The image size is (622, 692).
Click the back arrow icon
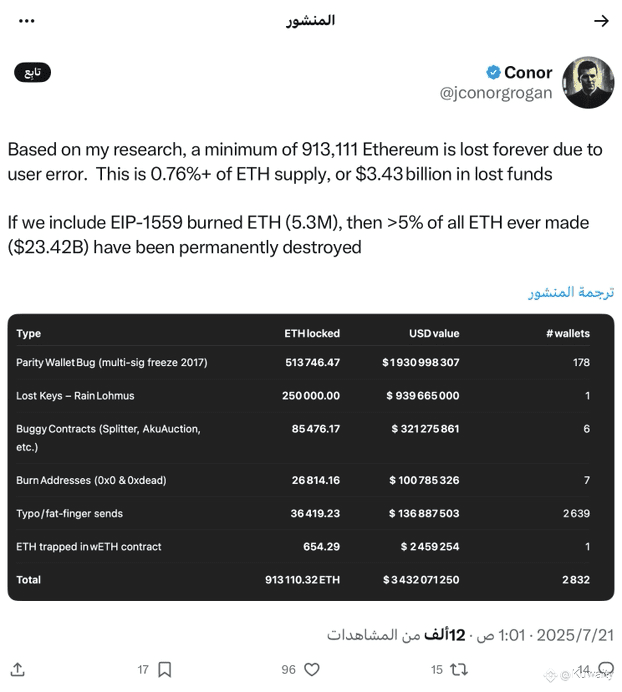[601, 21]
